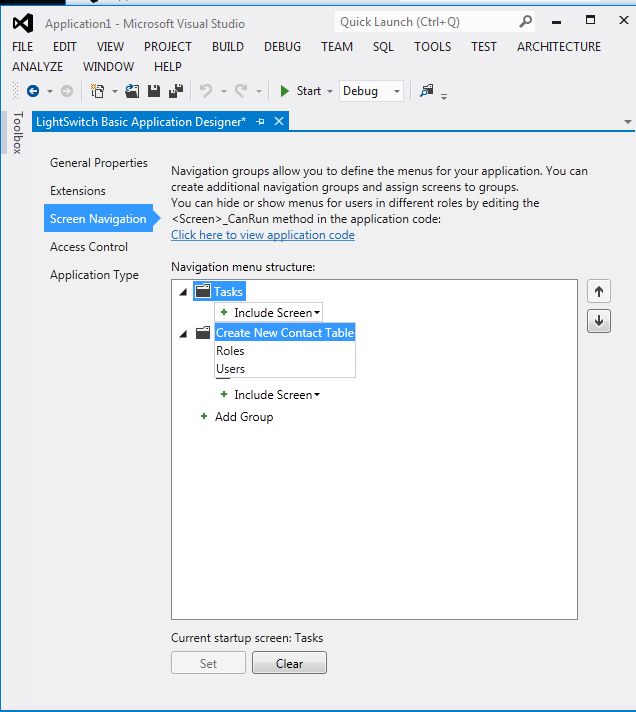Open the BUILD menu
Screen dimensions: 636x712
point(227,47)
